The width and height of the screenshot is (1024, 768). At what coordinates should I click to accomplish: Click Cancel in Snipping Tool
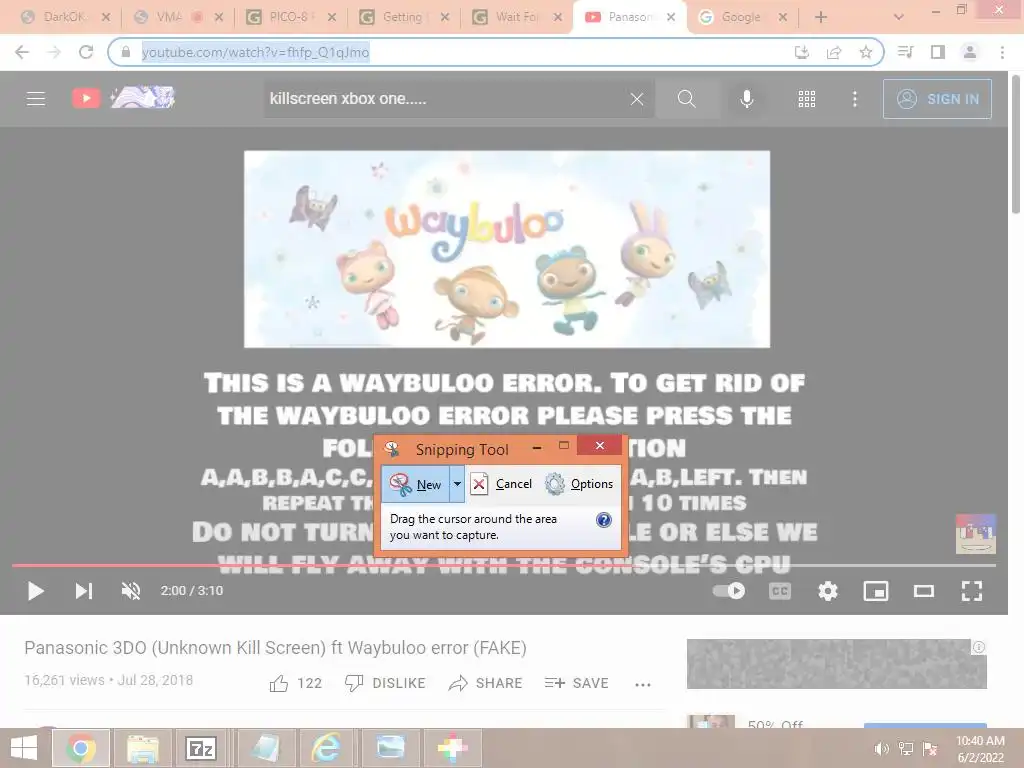(x=501, y=484)
